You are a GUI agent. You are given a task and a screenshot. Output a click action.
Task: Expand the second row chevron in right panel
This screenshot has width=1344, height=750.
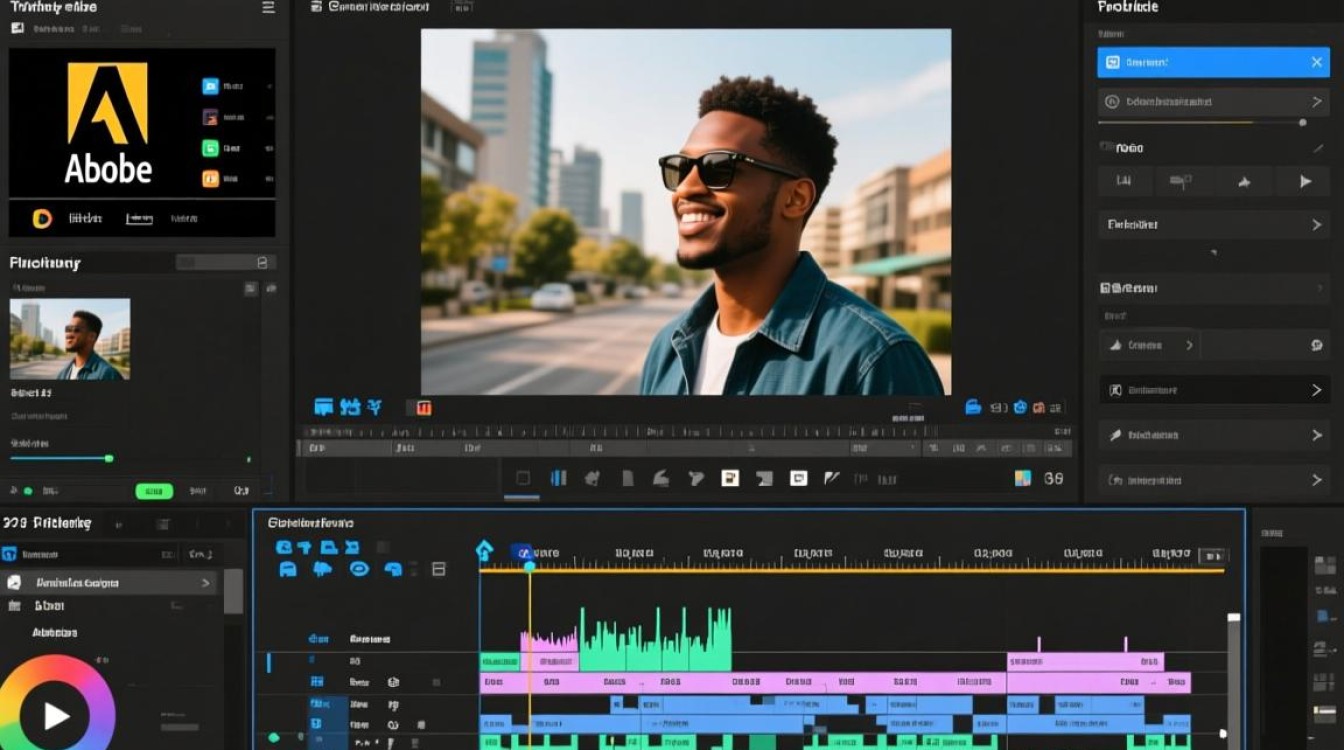point(1316,102)
